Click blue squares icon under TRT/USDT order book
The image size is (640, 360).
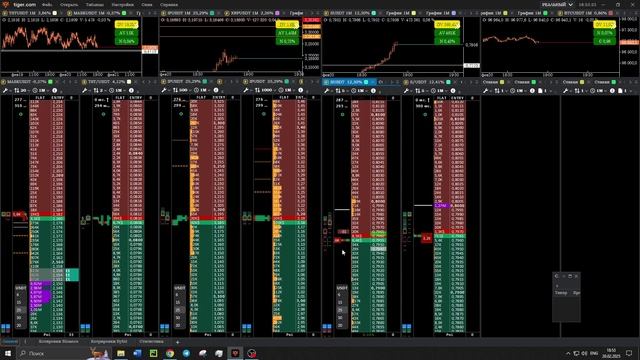(85, 327)
